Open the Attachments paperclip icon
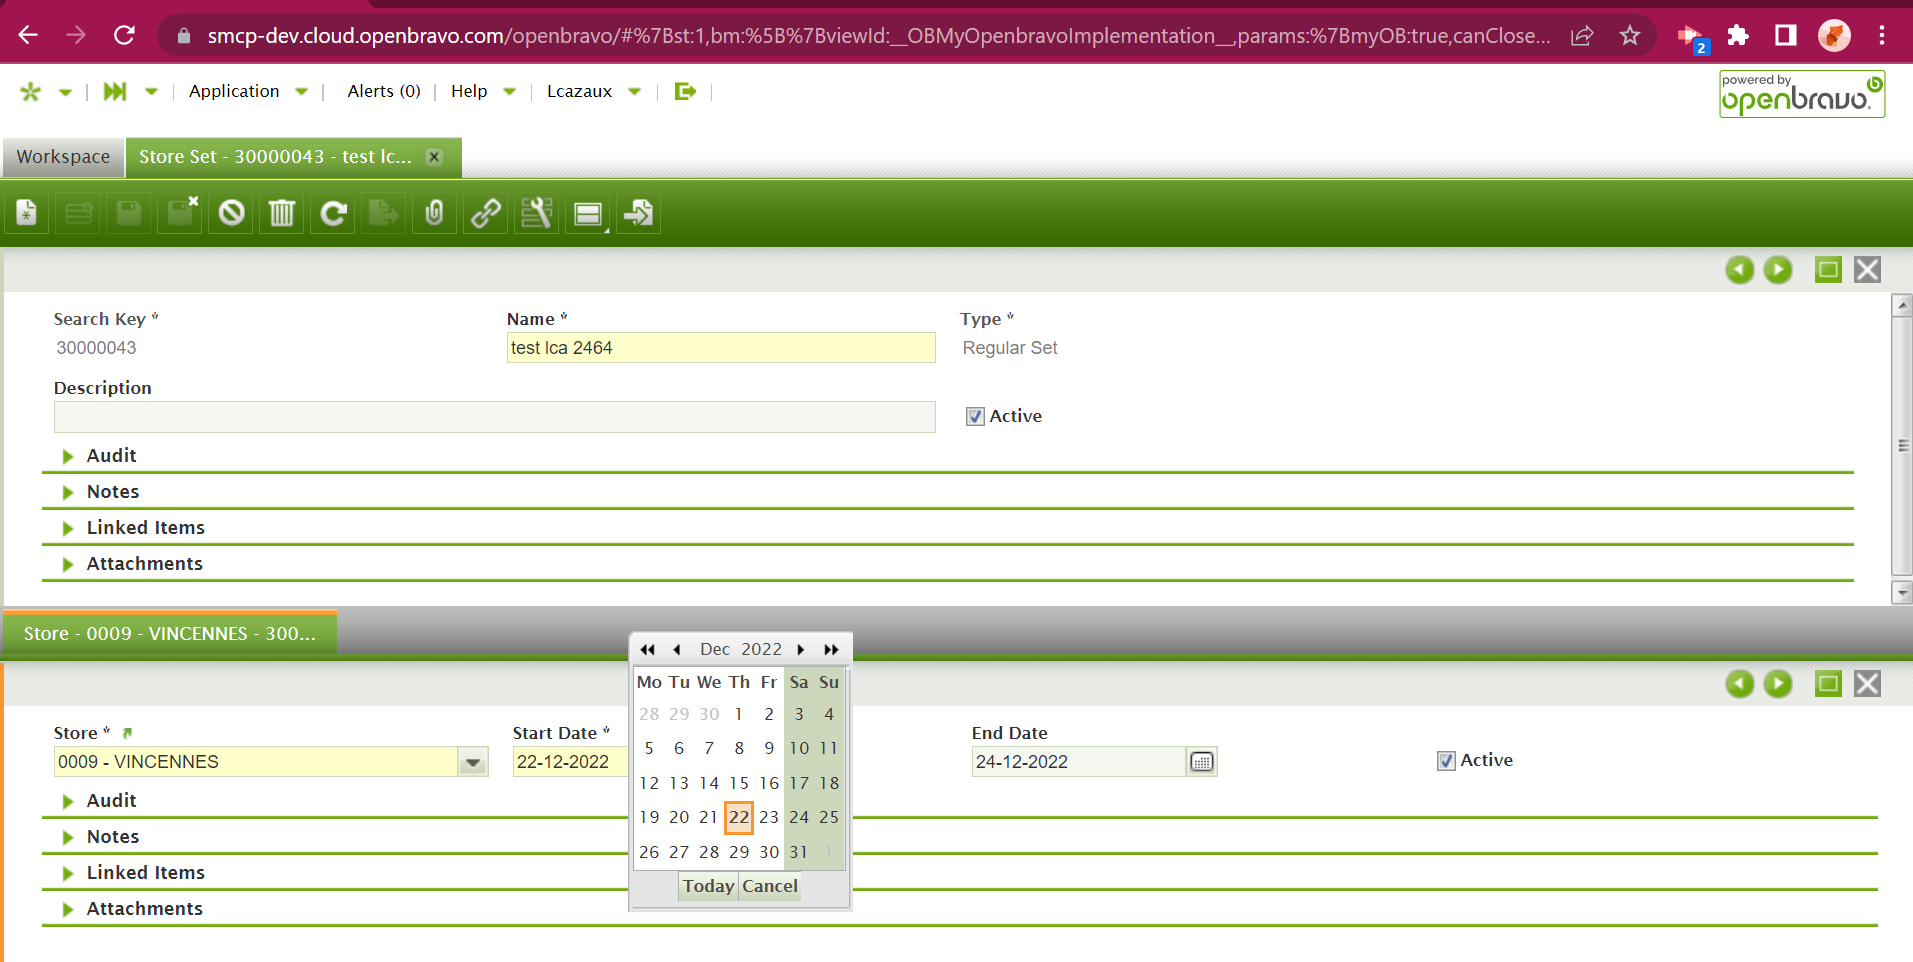The width and height of the screenshot is (1913, 962). 434,213
